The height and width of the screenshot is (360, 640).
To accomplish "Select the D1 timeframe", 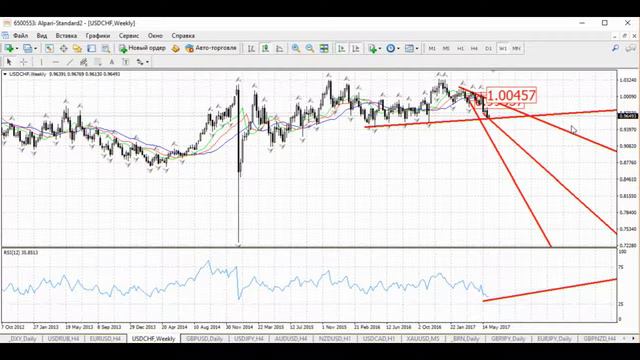I will click(x=489, y=49).
